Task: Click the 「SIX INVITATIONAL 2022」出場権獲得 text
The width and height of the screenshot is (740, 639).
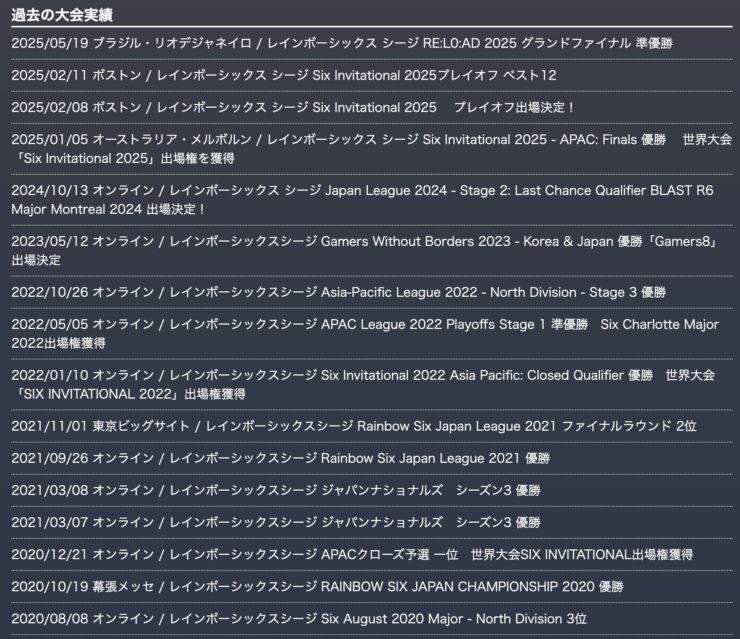Action: tap(129, 395)
